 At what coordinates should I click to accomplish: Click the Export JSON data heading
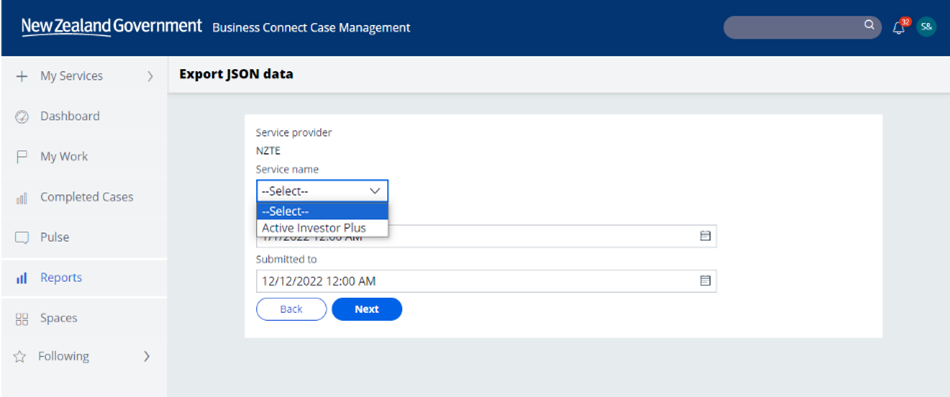coord(236,75)
